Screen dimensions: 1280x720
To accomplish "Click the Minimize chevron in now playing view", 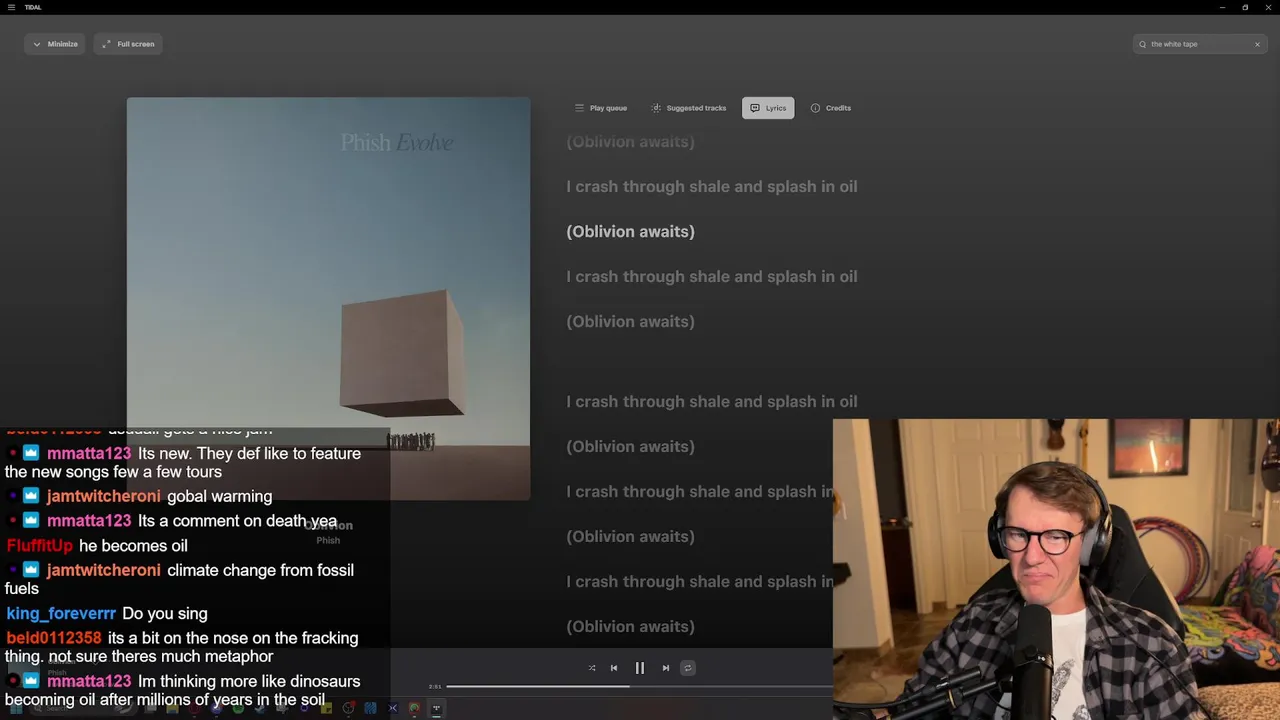I will (37, 44).
